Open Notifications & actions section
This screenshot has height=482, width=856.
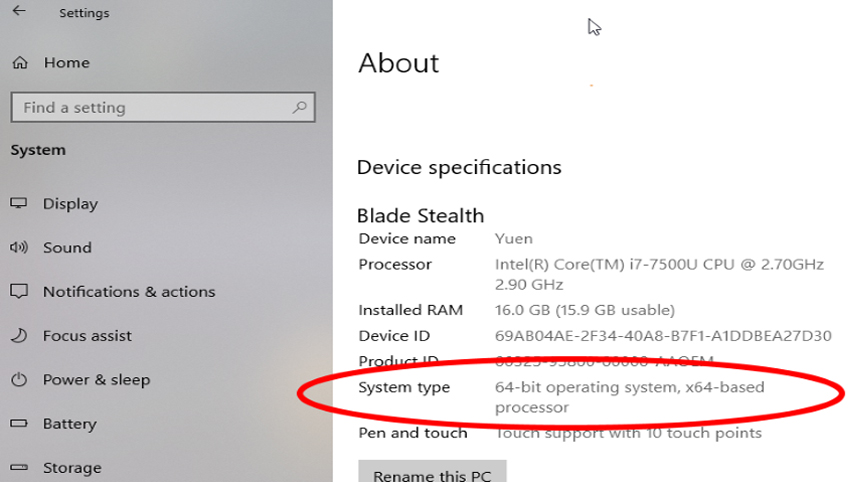129,292
